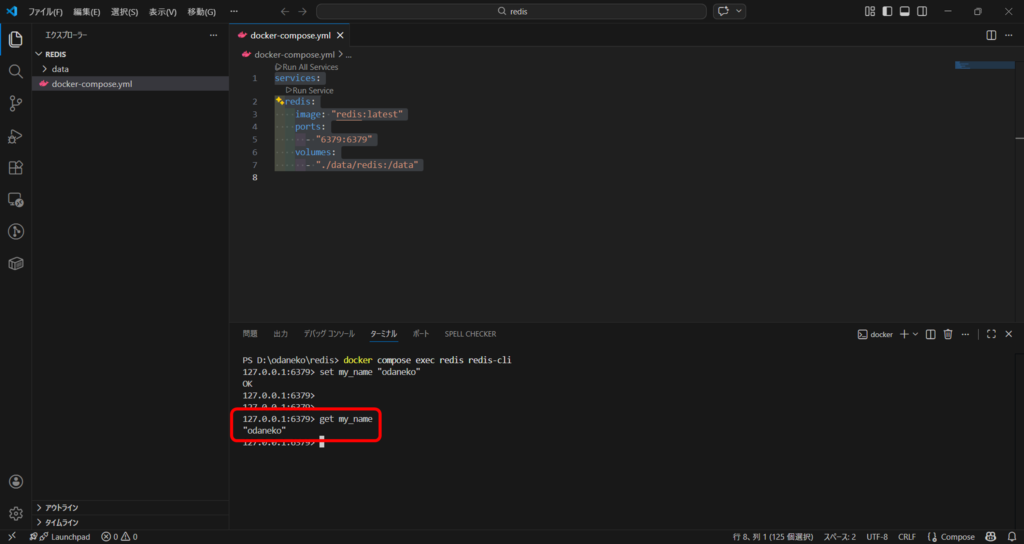Click the Run All Services link

pyautogui.click(x=310, y=67)
